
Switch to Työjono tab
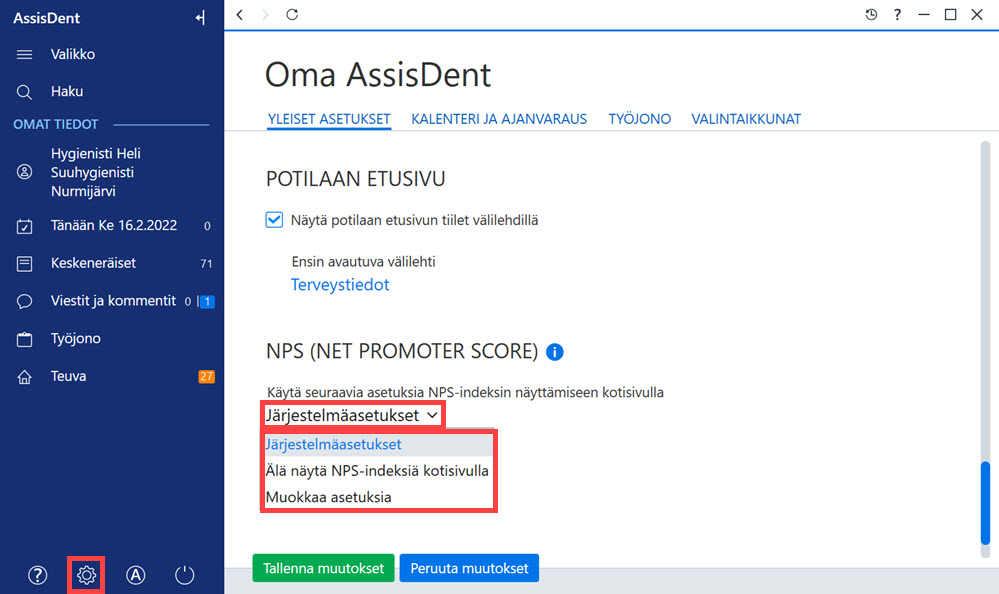(640, 119)
